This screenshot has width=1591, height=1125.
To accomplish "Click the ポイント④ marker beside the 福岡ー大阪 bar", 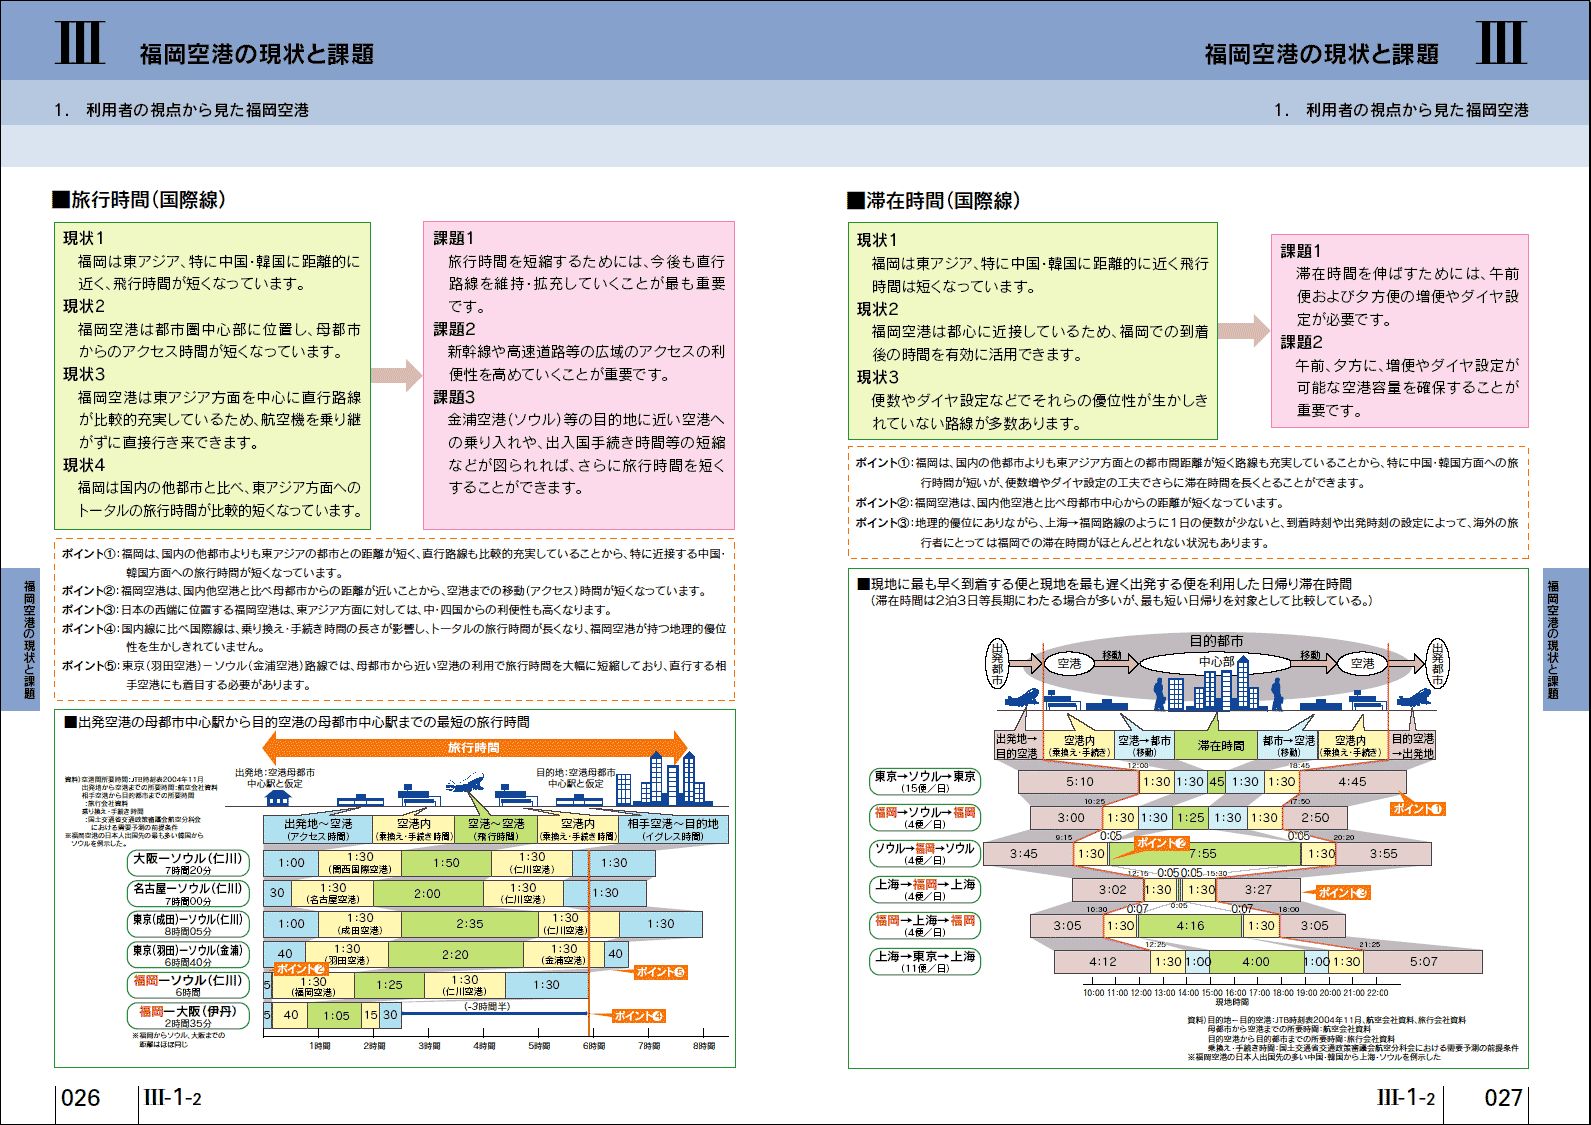I will [638, 1016].
